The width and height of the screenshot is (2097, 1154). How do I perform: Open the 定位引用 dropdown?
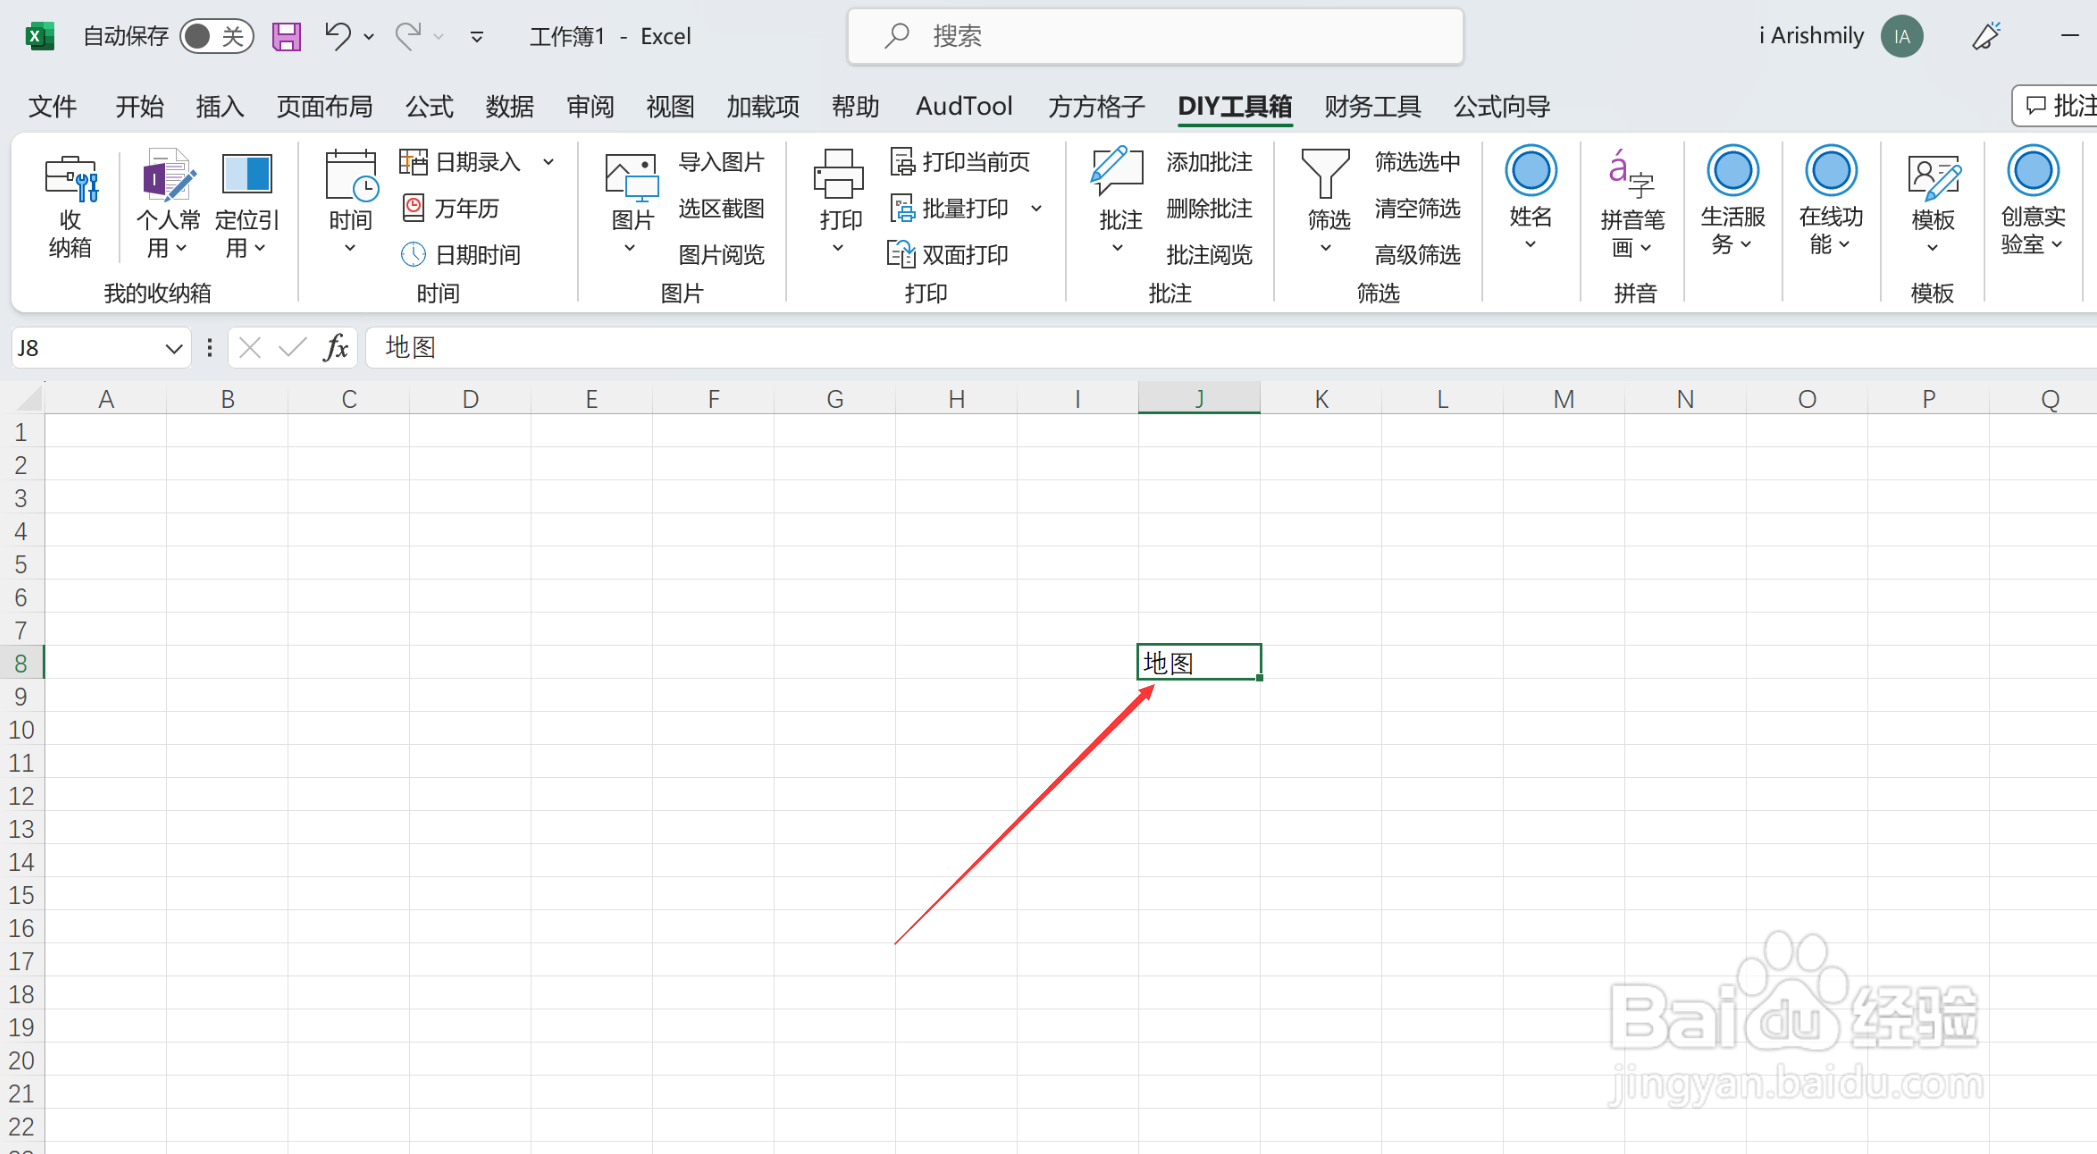coord(246,205)
